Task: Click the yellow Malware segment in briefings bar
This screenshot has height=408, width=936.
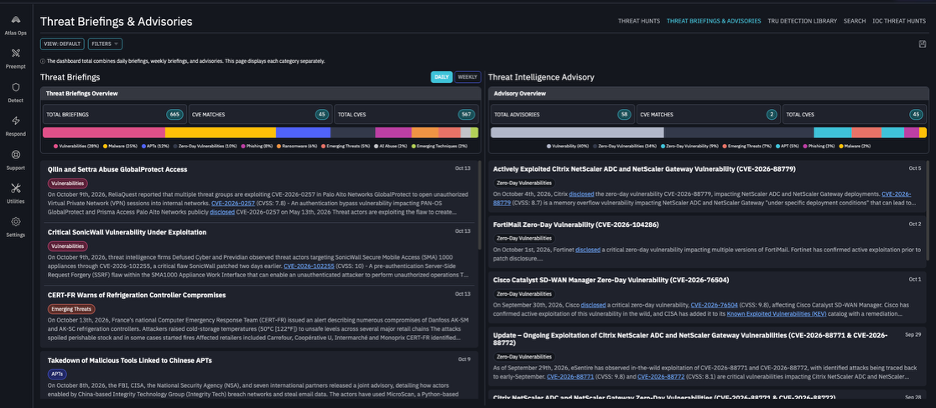Action: [220, 133]
